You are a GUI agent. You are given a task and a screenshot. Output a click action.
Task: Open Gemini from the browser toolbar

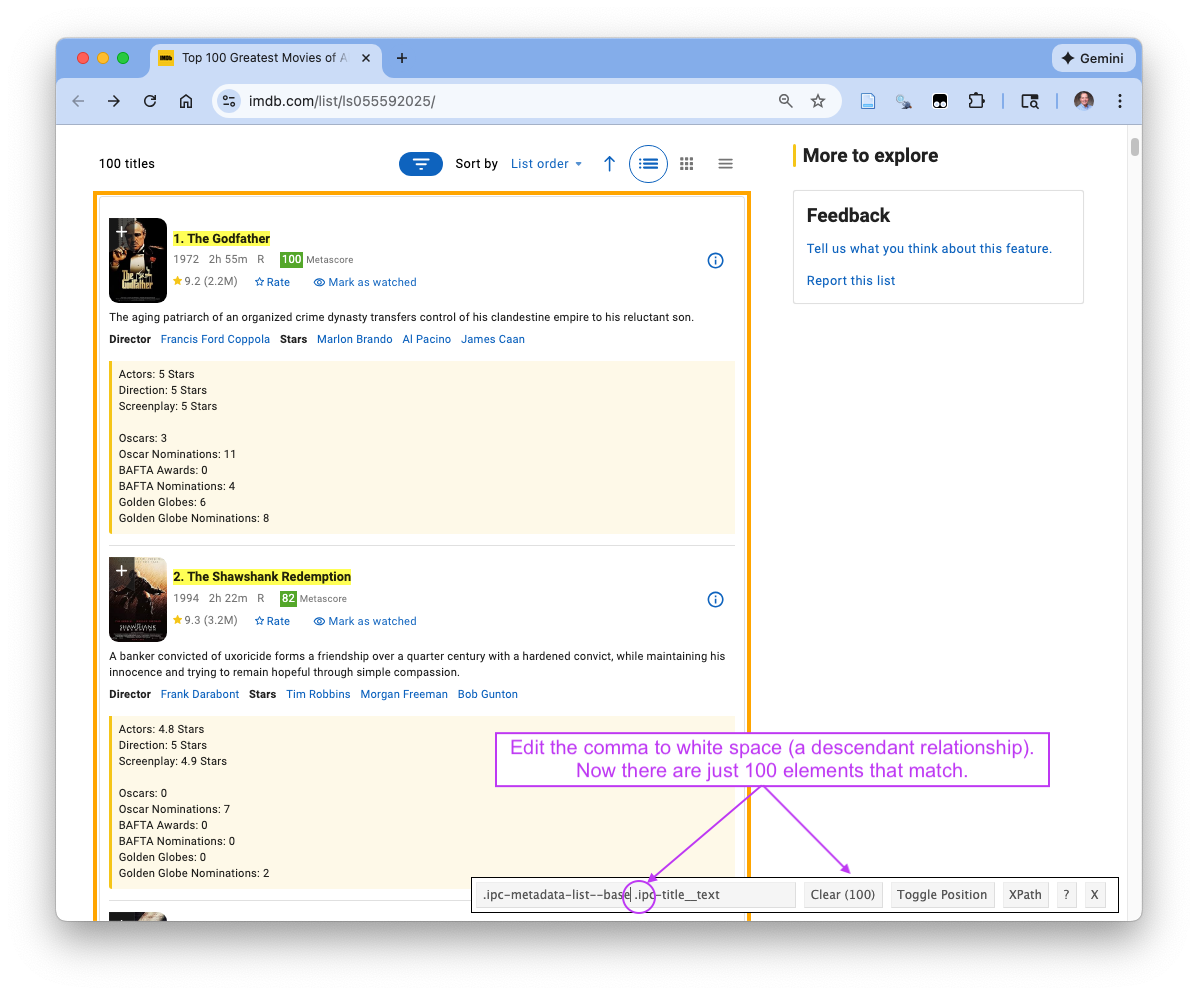click(x=1094, y=57)
